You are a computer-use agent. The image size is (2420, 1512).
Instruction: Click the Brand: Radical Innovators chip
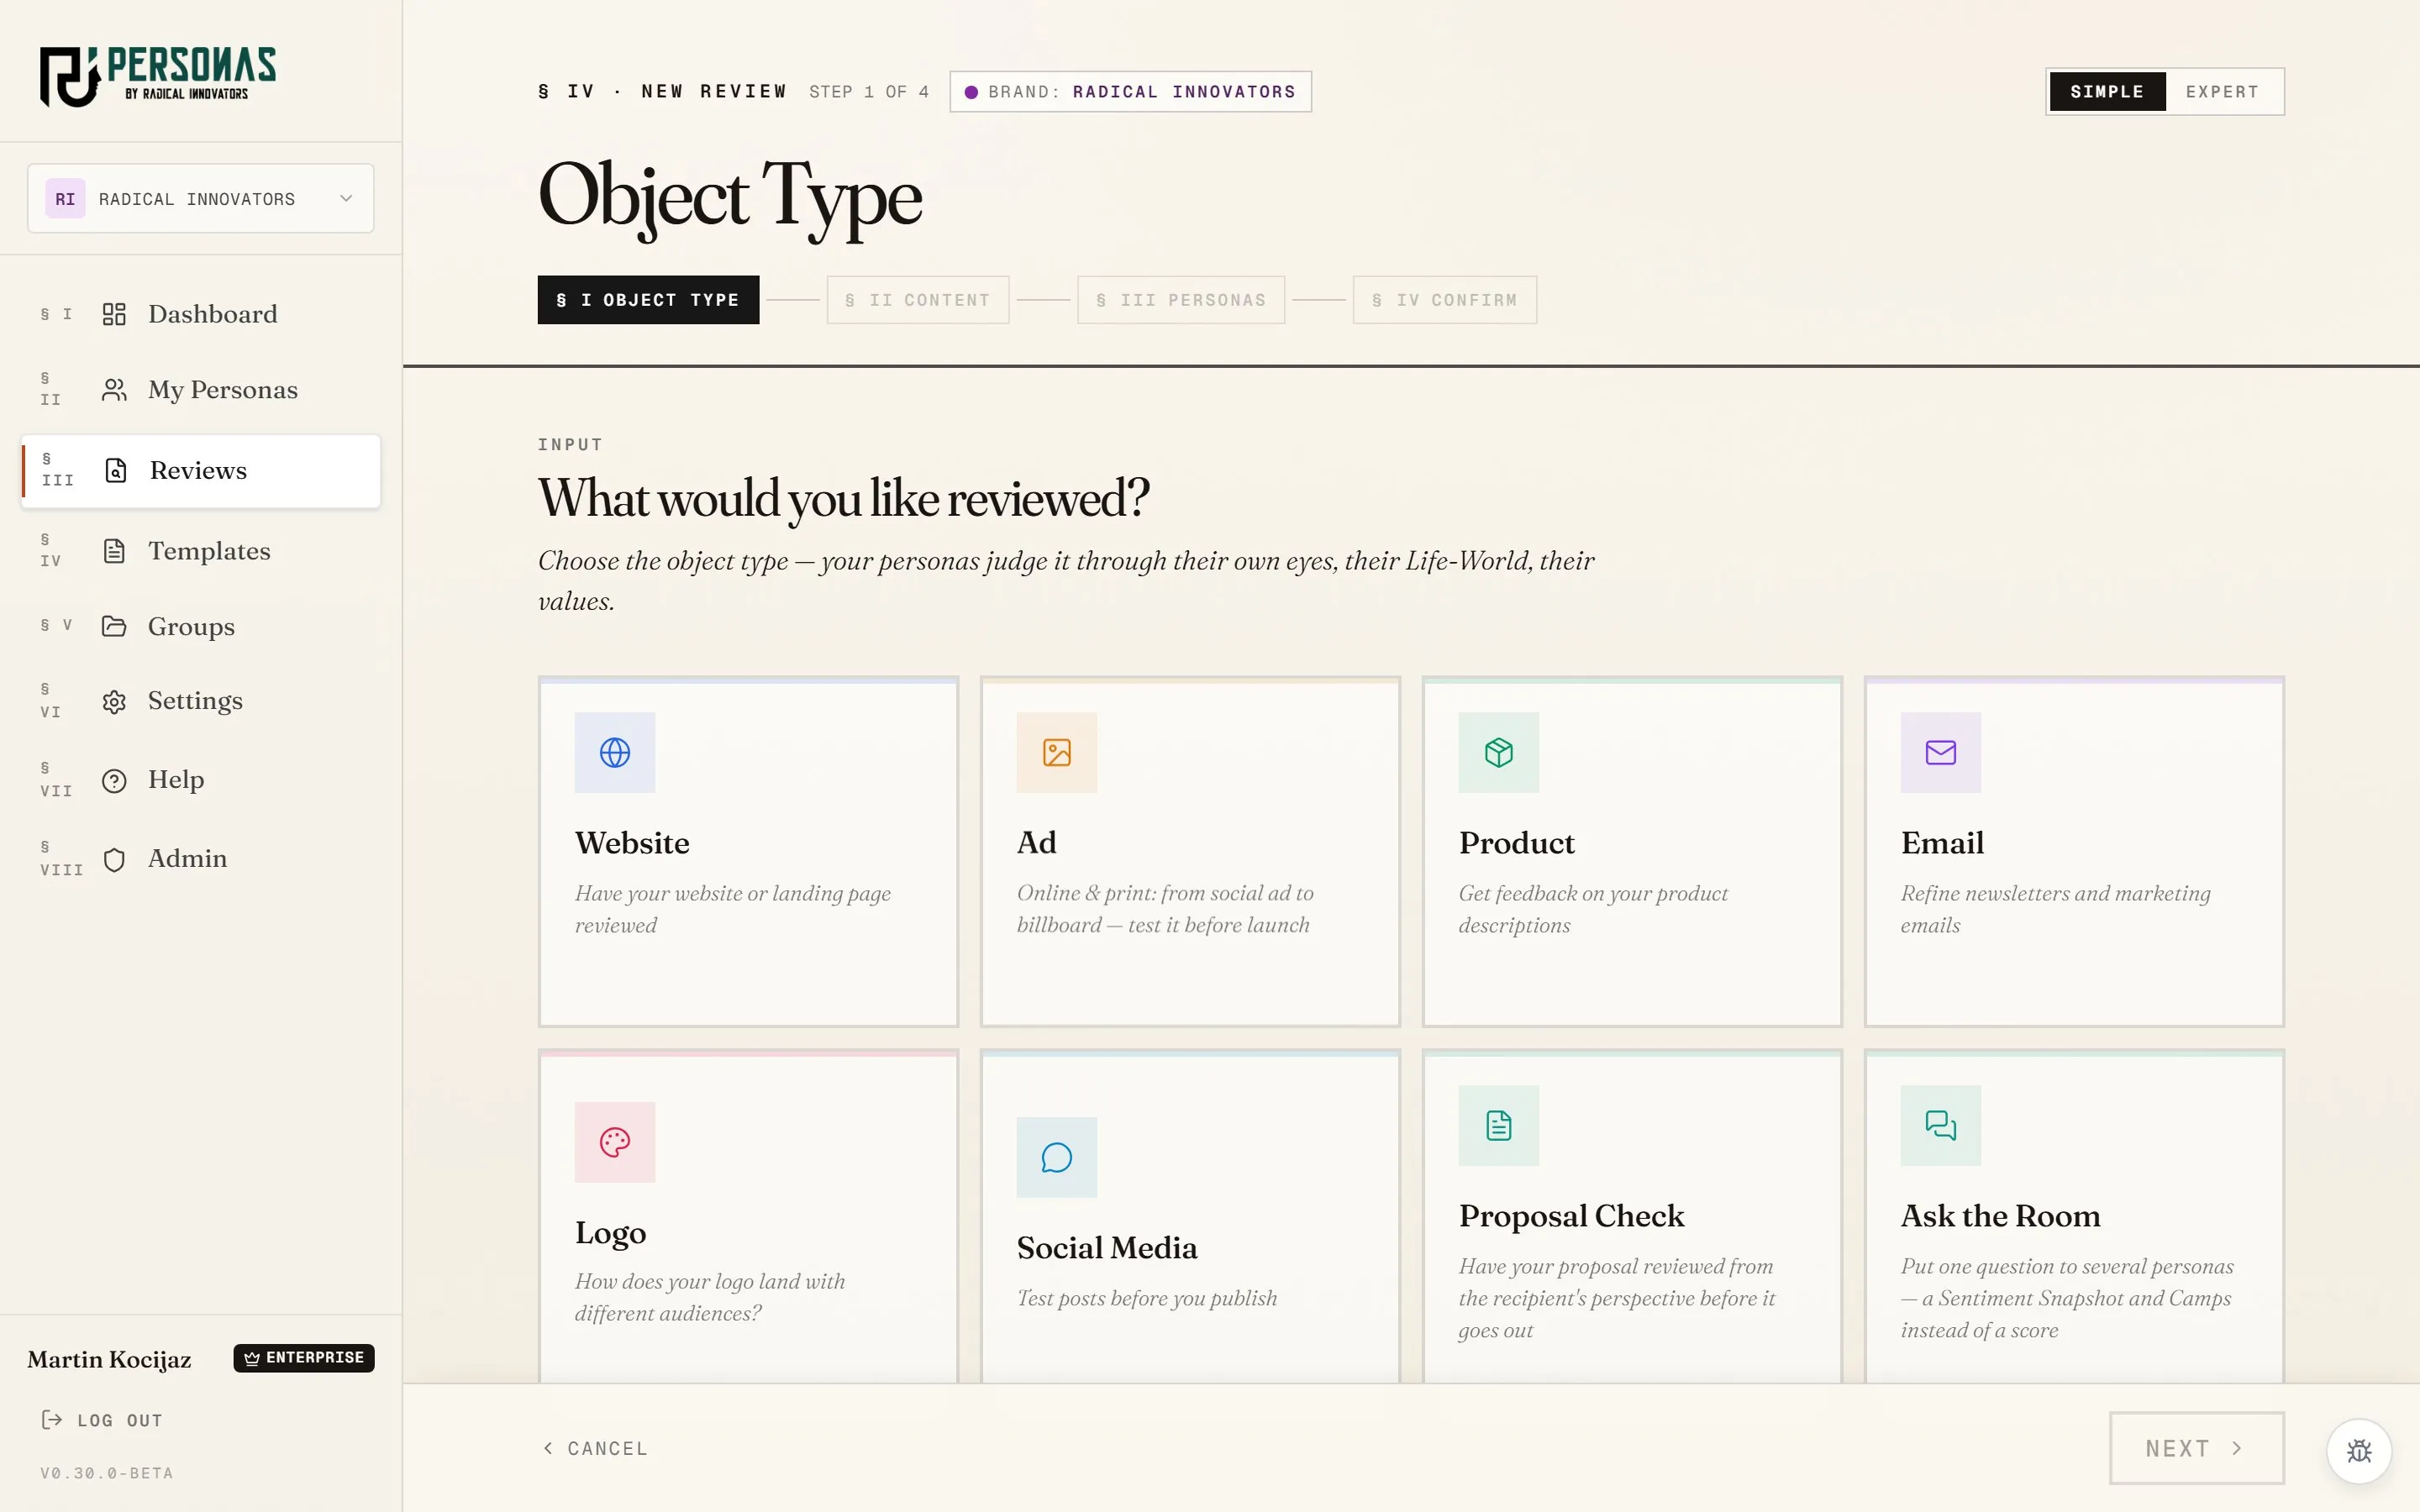tap(1131, 92)
